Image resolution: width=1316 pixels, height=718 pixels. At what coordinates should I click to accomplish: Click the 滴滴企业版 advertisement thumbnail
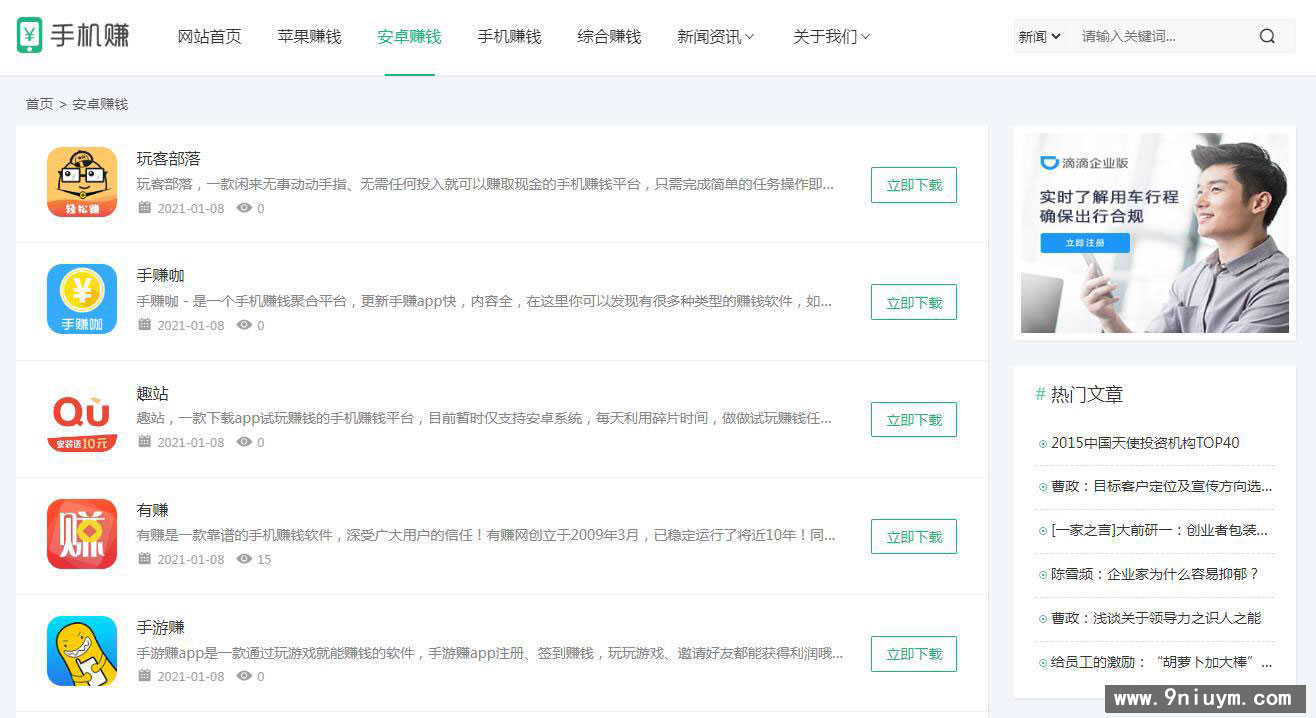(x=1154, y=232)
